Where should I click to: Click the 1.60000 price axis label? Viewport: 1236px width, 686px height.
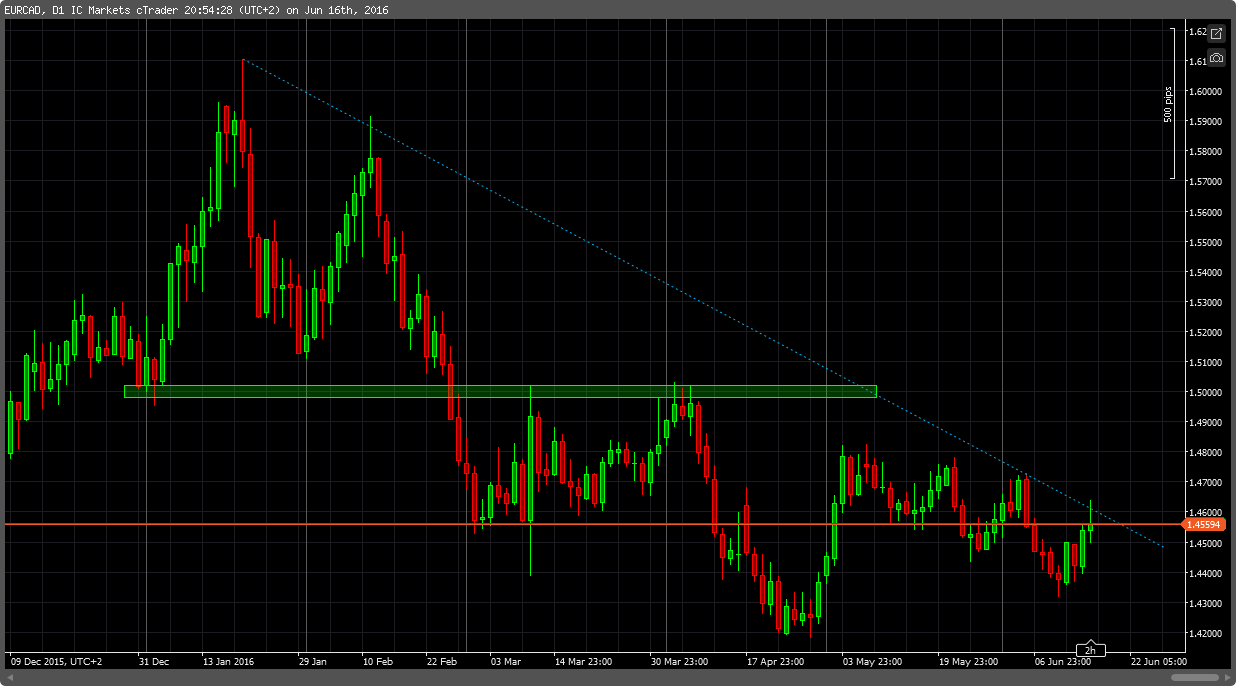tap(1207, 92)
